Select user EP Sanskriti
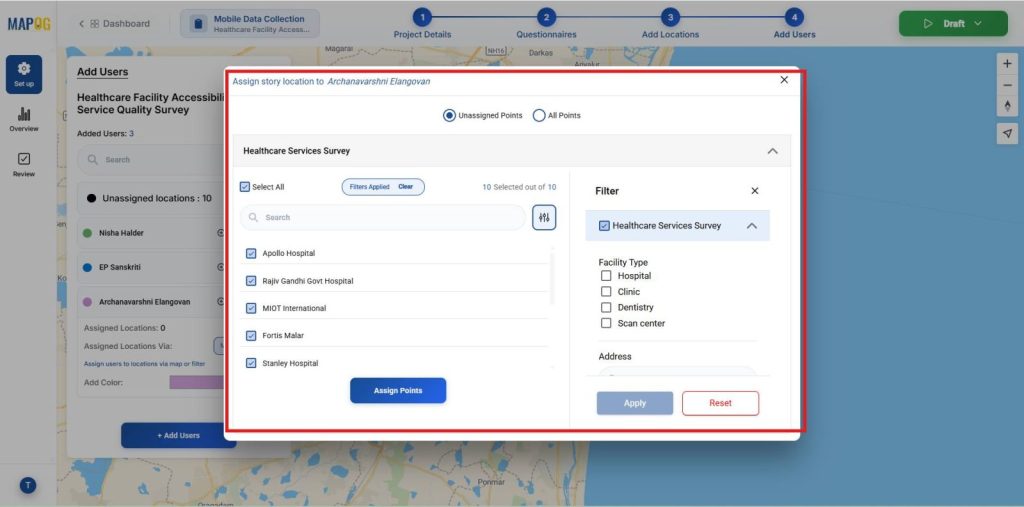Image resolution: width=1024 pixels, height=507 pixels. tap(120, 268)
